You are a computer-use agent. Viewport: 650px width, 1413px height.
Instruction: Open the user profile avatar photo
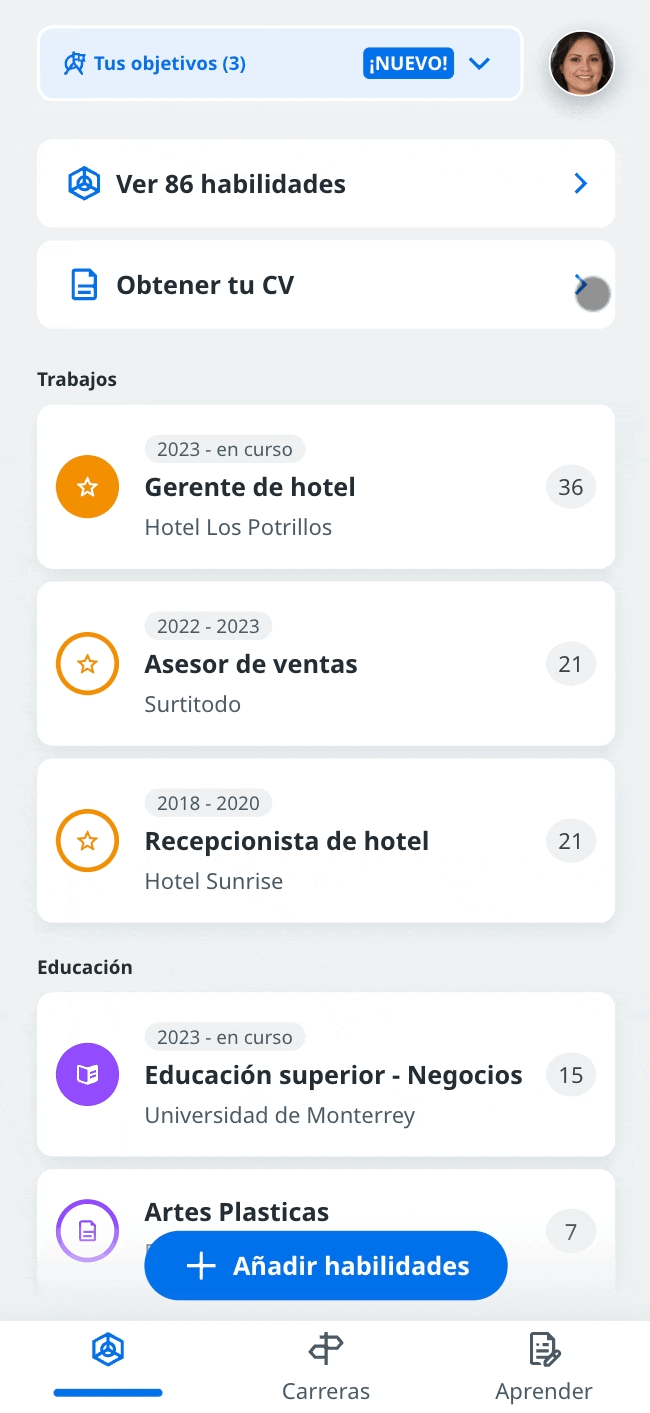[x=582, y=63]
